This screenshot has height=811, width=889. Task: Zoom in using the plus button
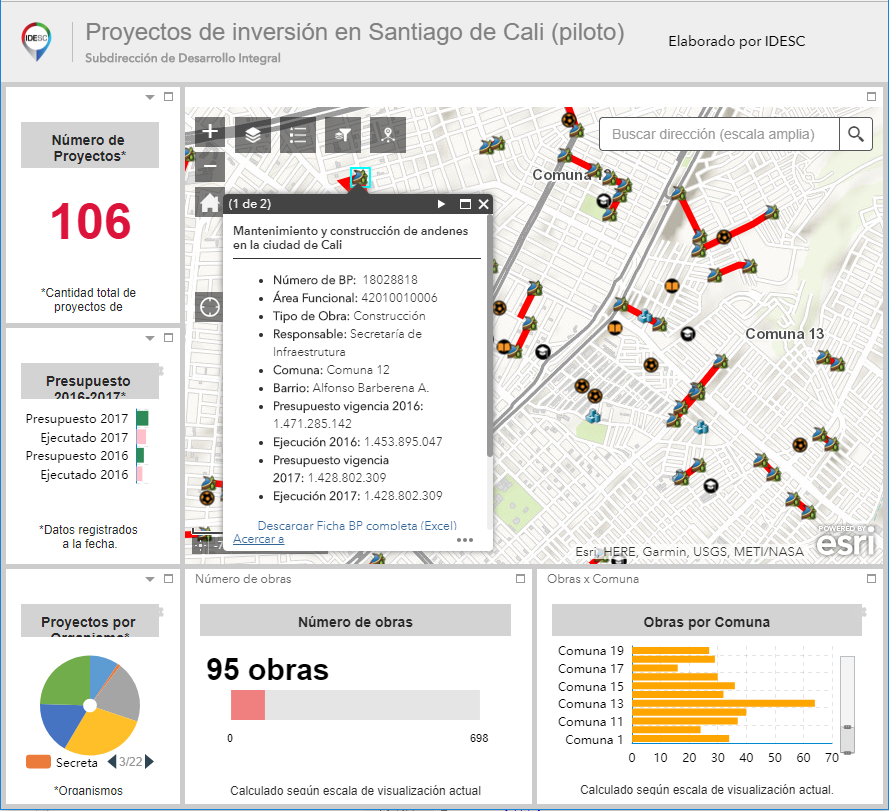point(209,131)
